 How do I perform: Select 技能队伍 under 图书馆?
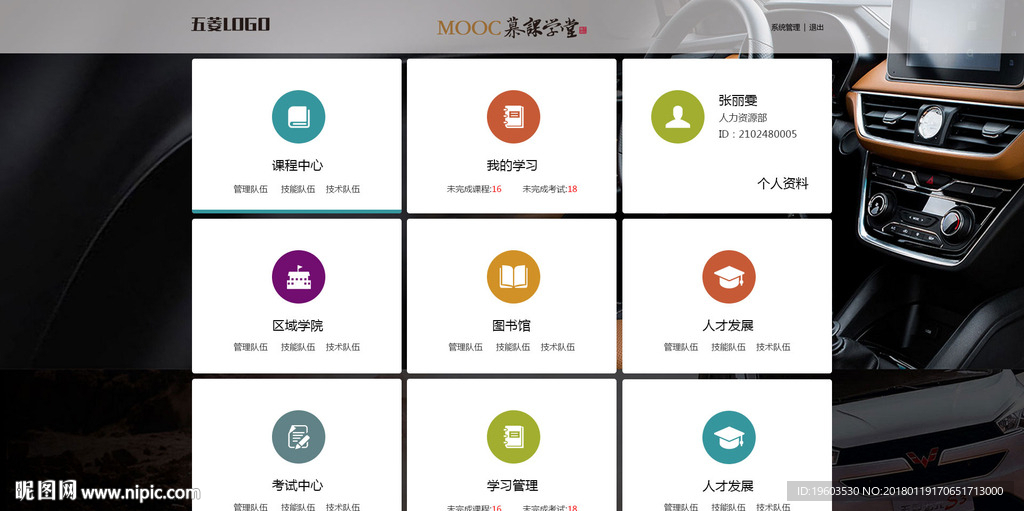point(513,347)
